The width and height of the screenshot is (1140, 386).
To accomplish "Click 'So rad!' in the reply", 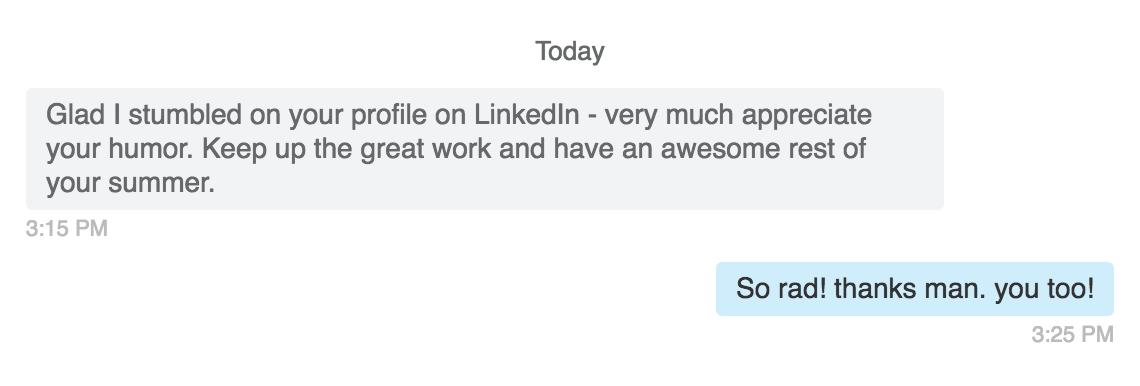I will click(x=781, y=289).
